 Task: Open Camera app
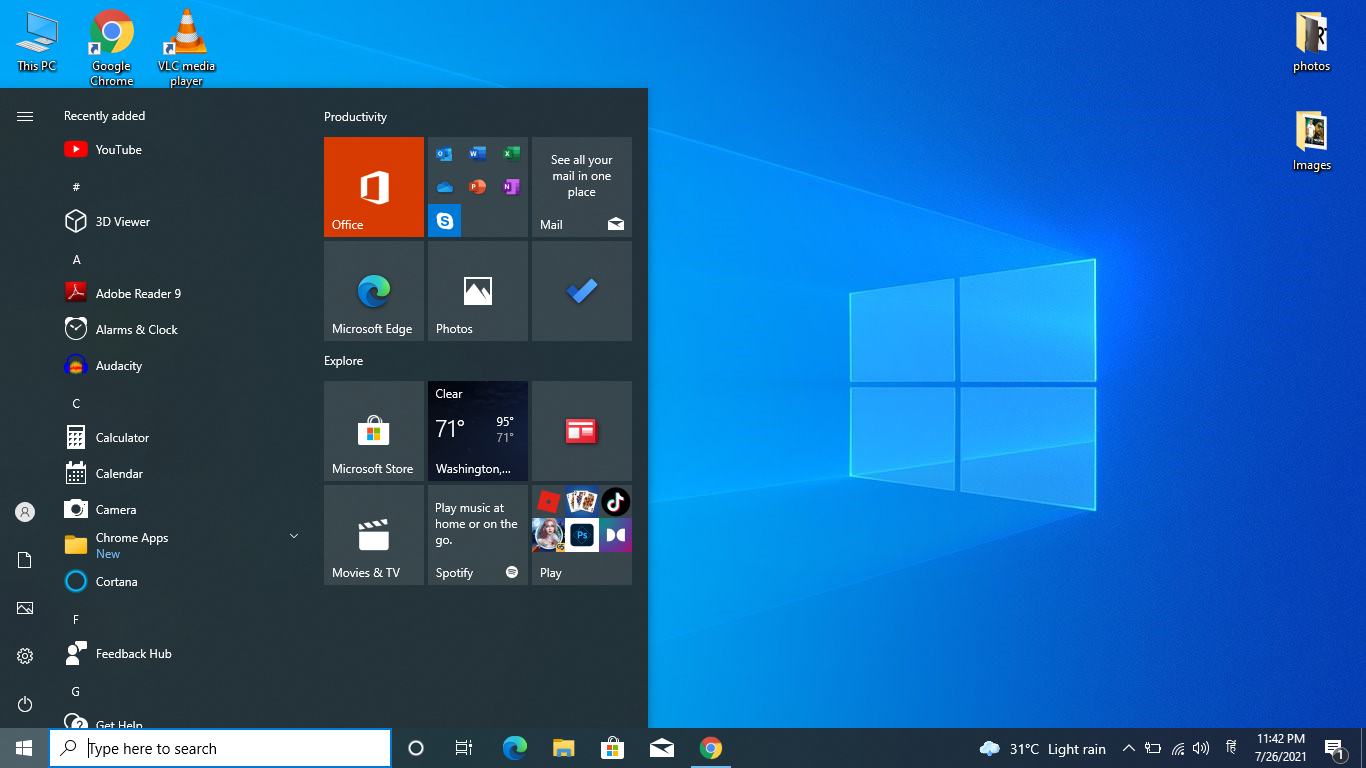click(x=180, y=510)
